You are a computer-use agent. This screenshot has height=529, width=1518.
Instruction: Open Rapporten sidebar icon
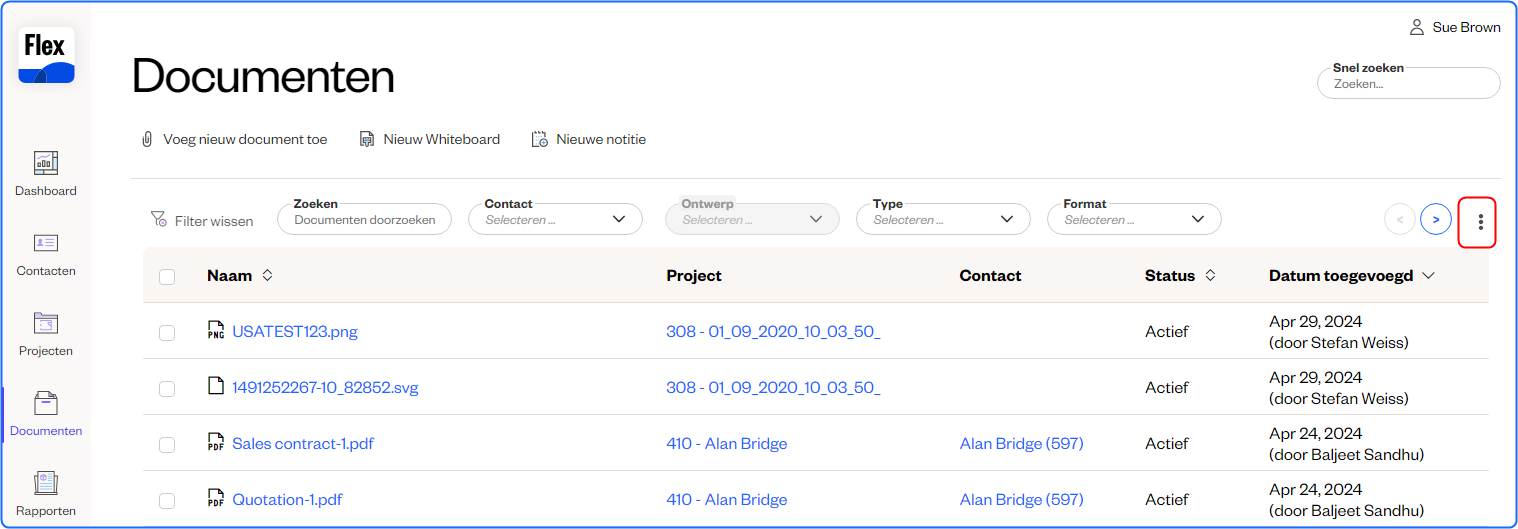(x=46, y=484)
